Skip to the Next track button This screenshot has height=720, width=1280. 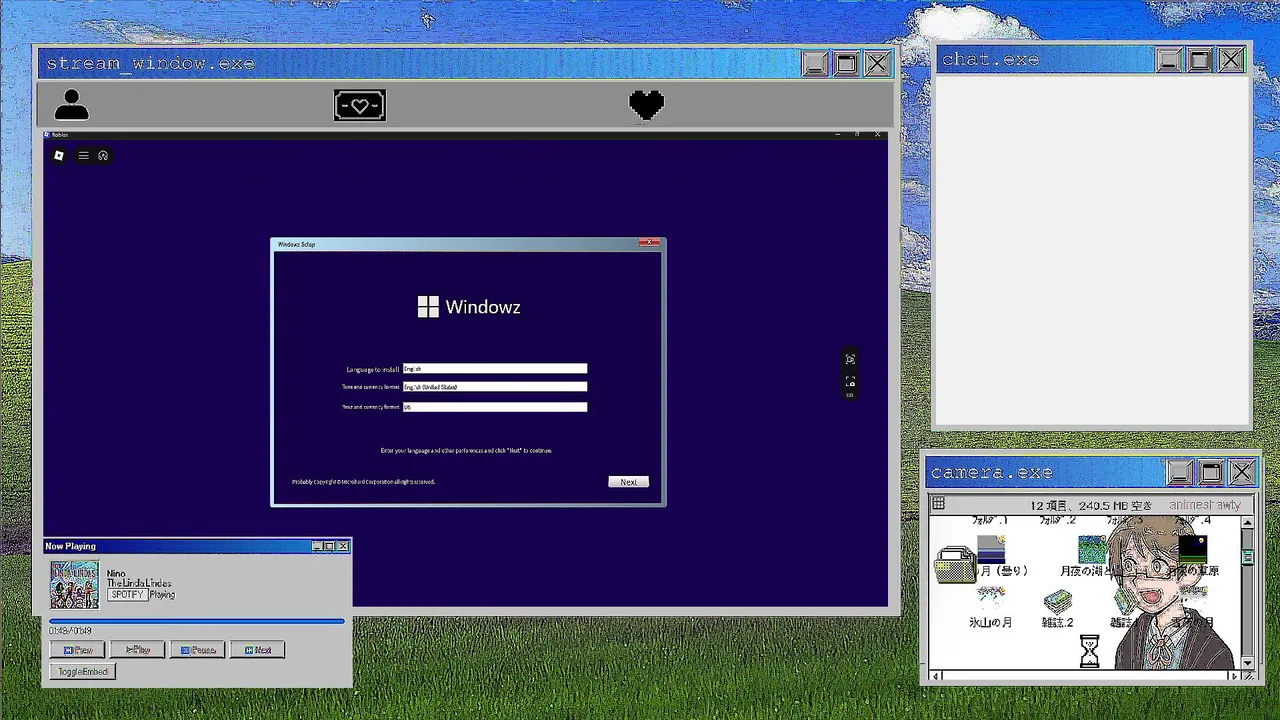tap(257, 650)
